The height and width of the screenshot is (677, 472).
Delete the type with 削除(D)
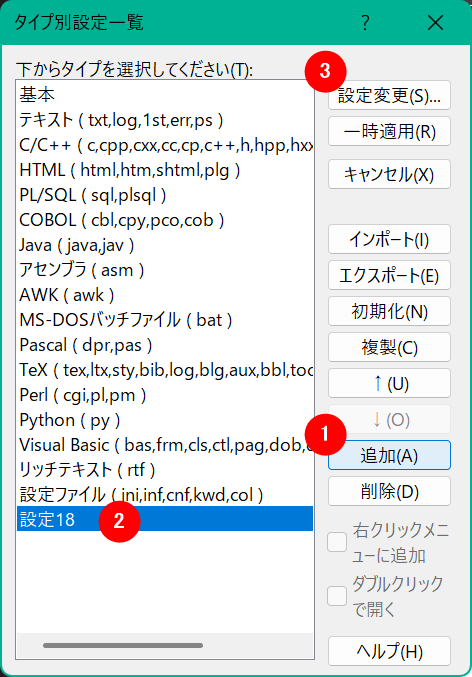389,491
